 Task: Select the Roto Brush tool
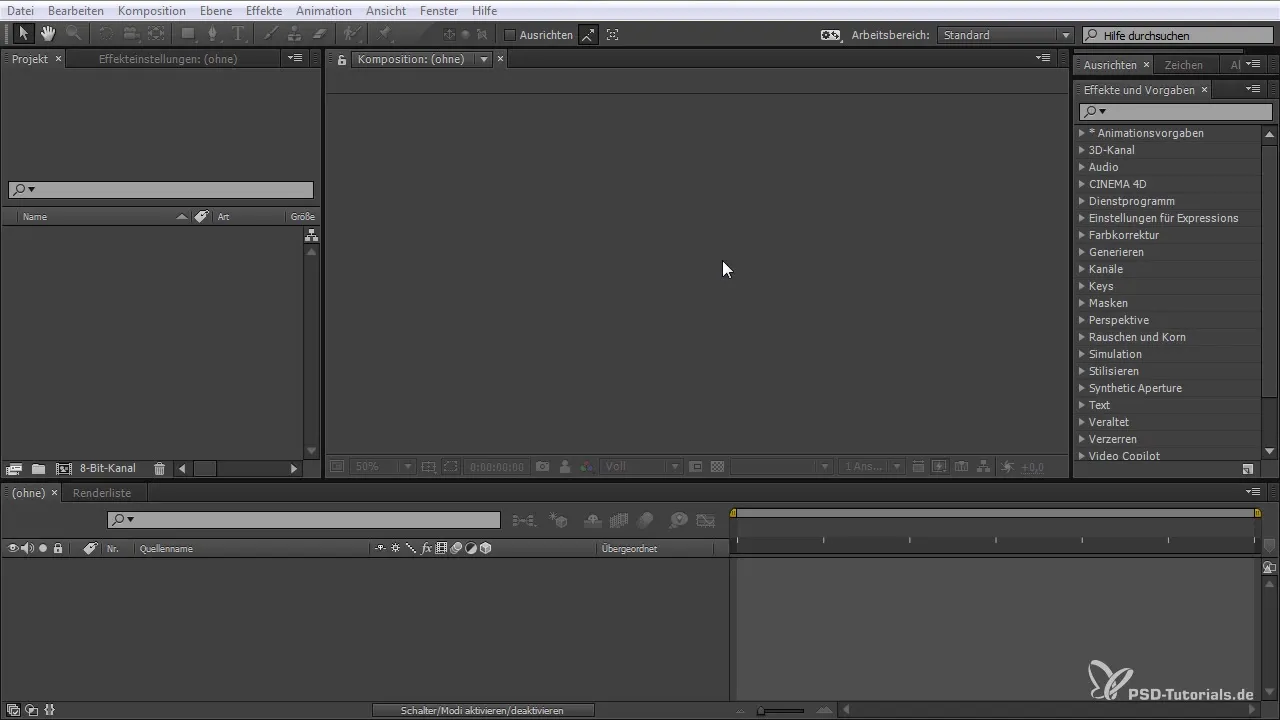352,34
